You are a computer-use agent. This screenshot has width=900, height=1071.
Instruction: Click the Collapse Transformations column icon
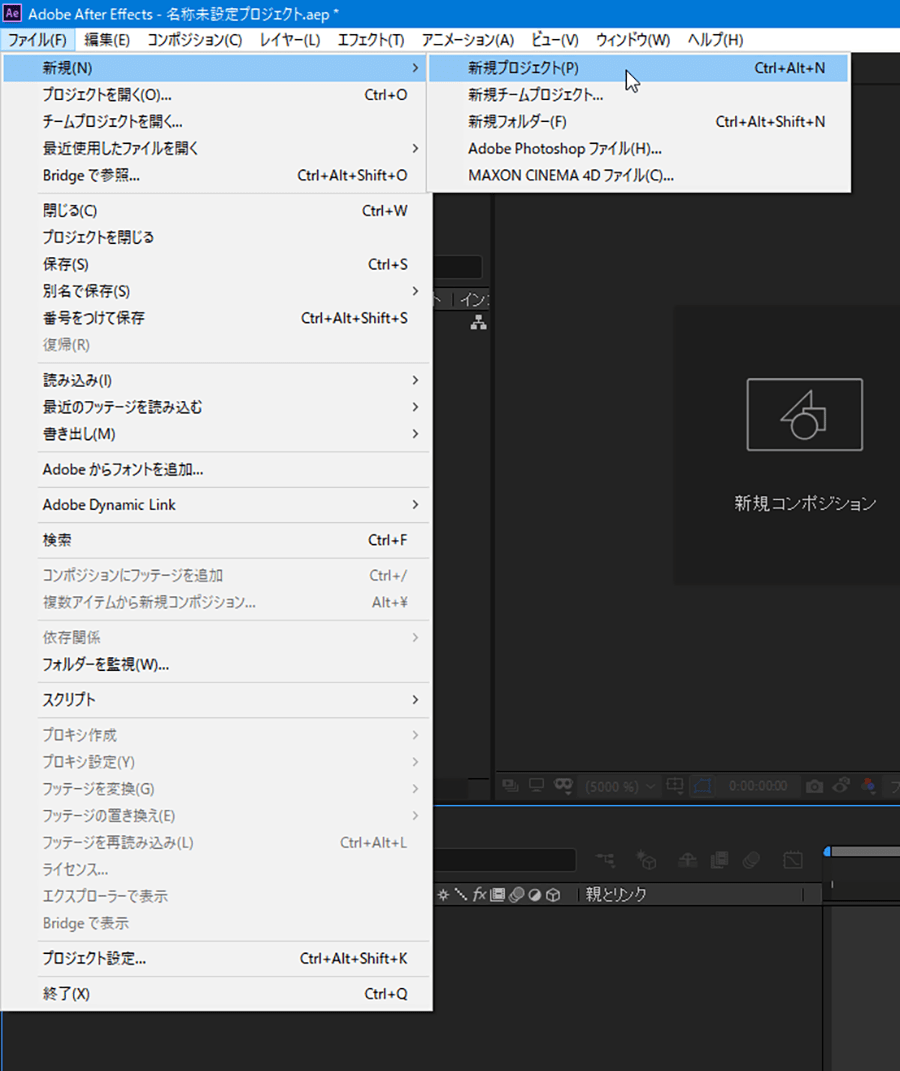[443, 894]
